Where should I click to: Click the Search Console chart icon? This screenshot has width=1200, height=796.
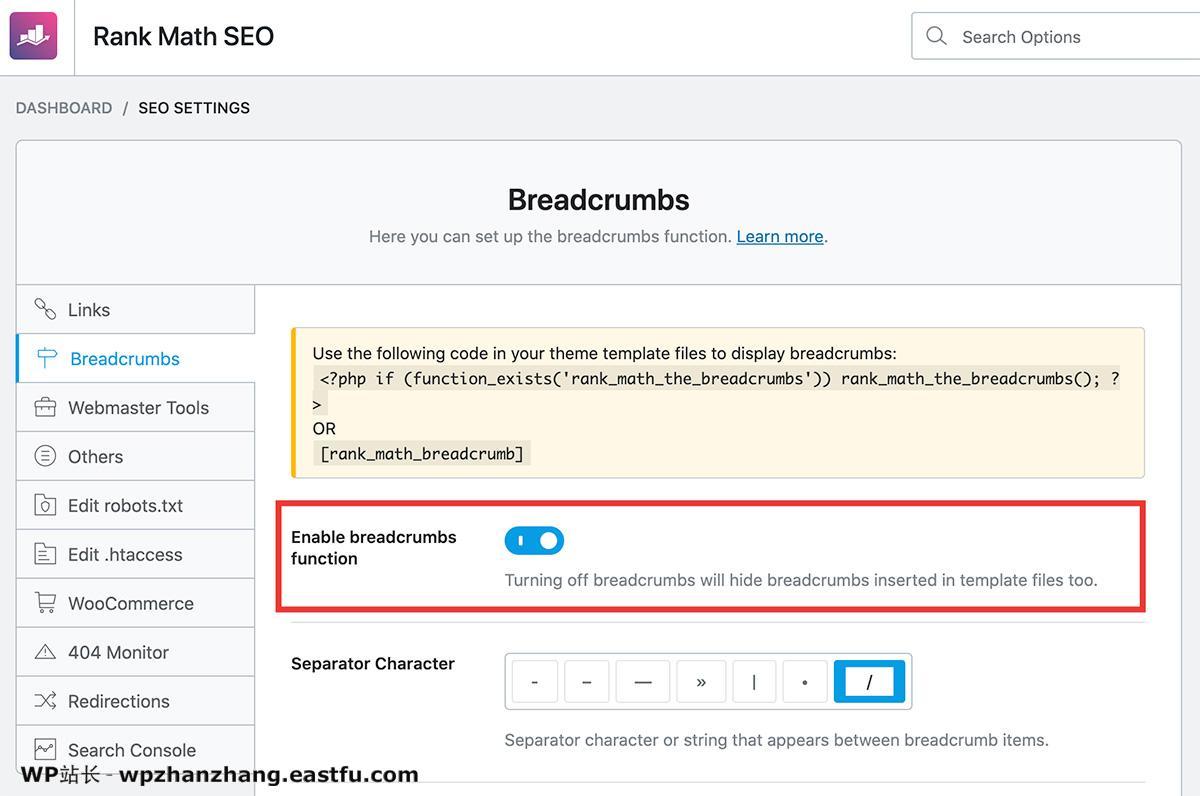(x=45, y=749)
